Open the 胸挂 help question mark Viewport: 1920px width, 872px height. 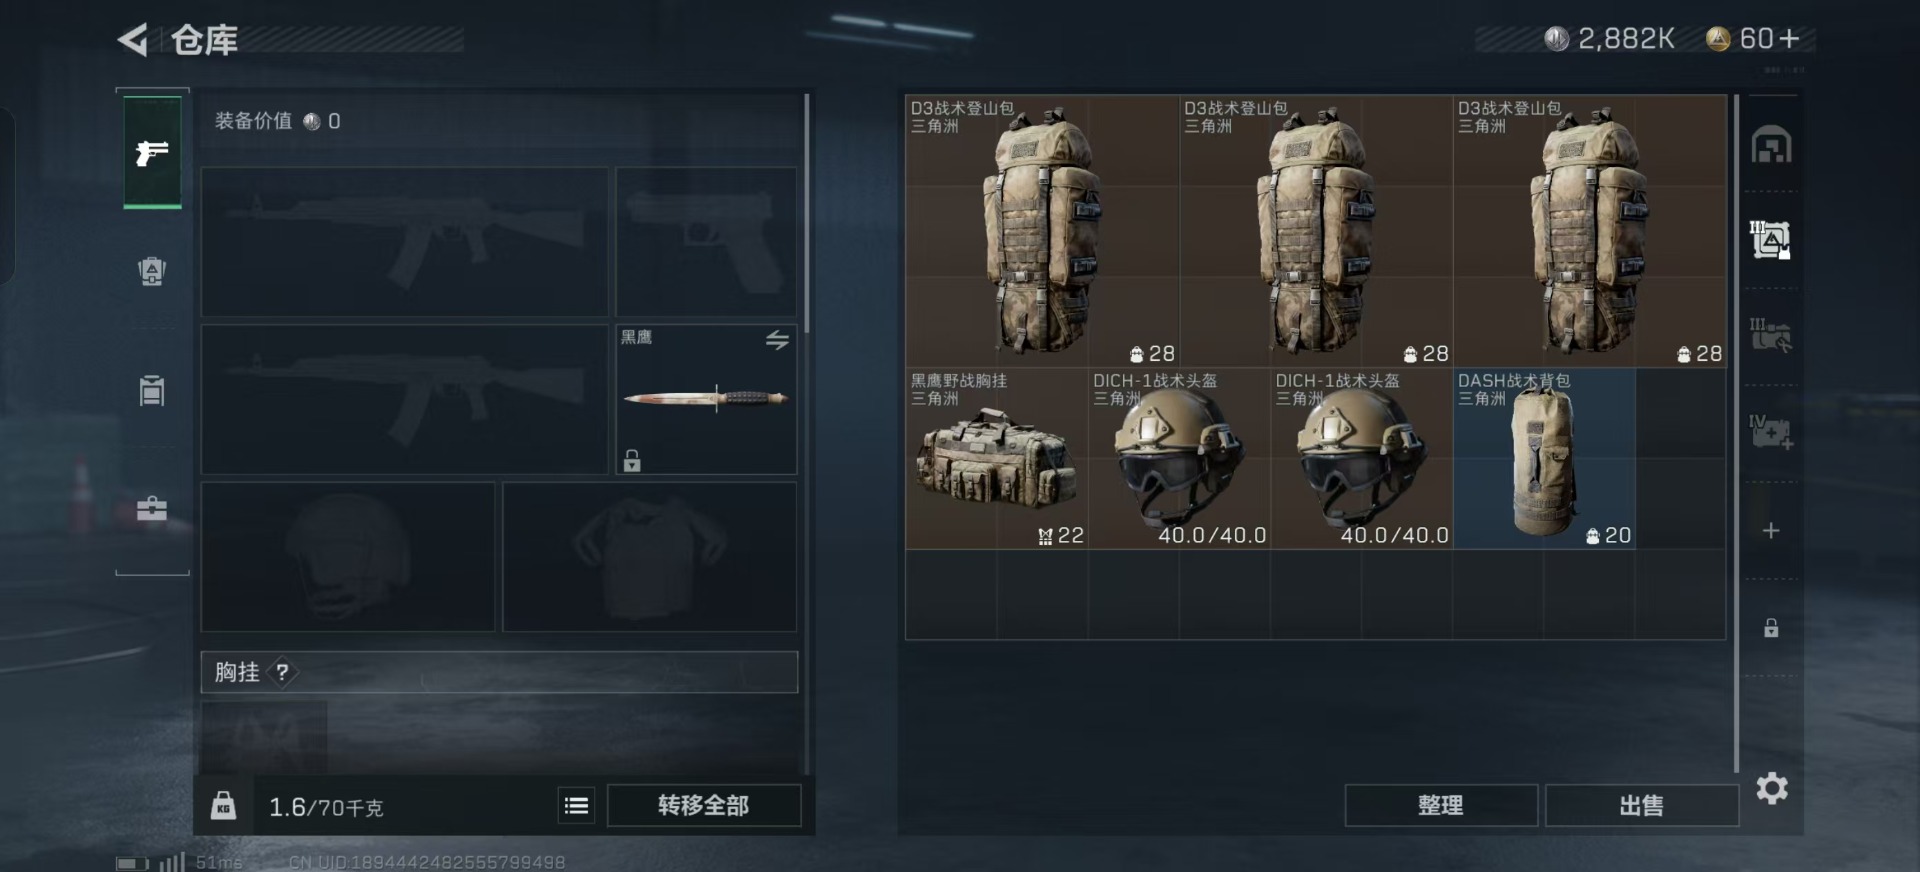pyautogui.click(x=283, y=672)
